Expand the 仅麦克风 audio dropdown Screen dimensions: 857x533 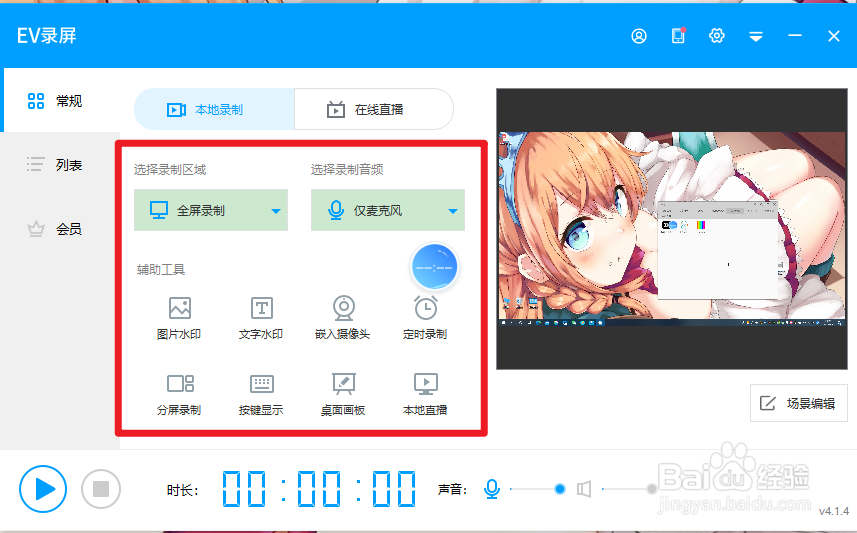388,210
